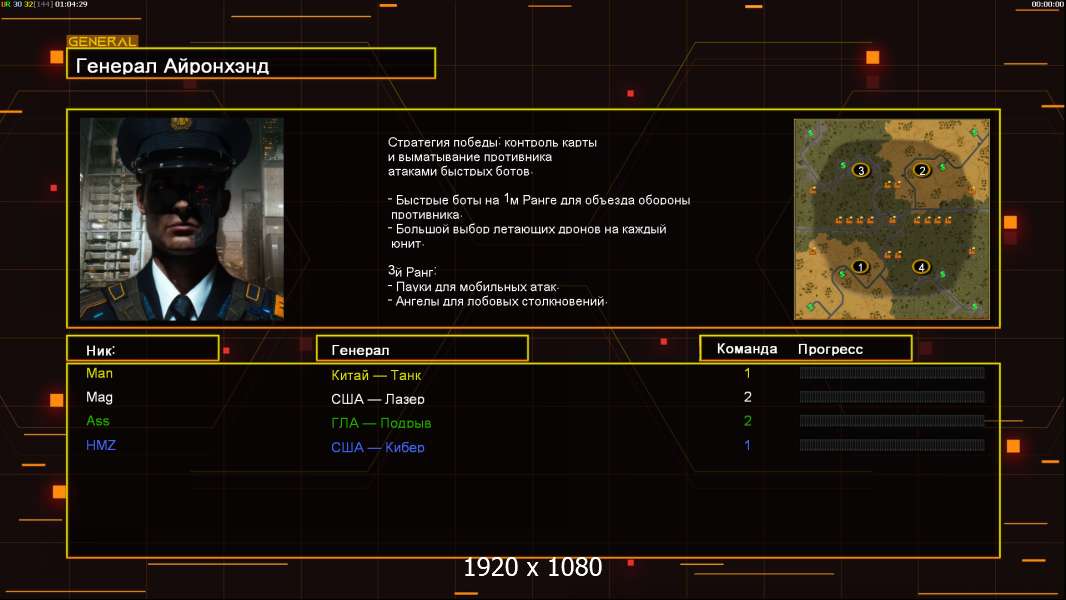Click the "3й Ранг:" heading text

[412, 271]
